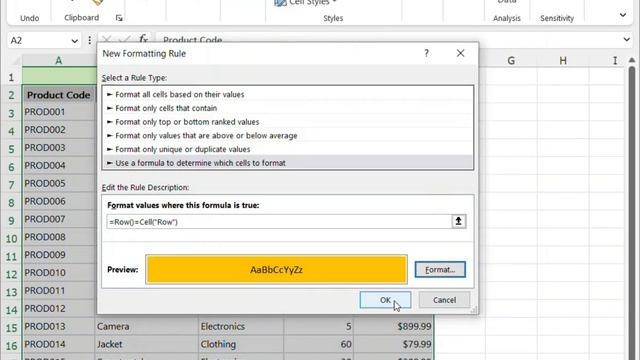Select row 15 header

(x=11, y=327)
